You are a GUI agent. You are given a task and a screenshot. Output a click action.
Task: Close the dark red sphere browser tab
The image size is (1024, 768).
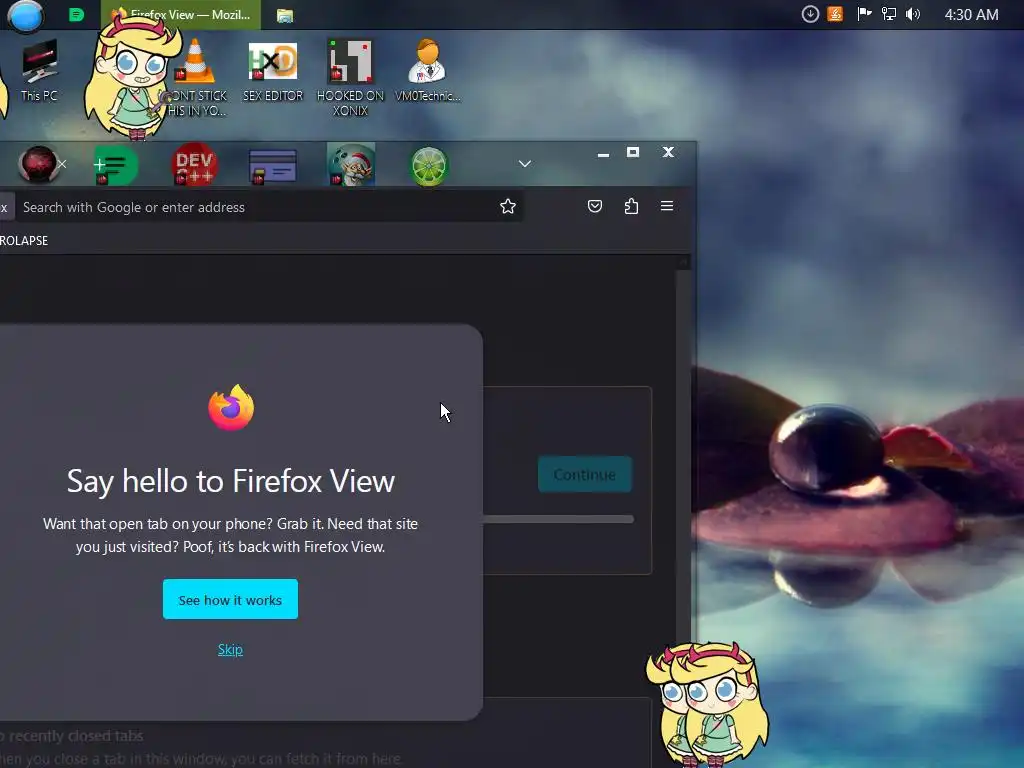[62, 164]
